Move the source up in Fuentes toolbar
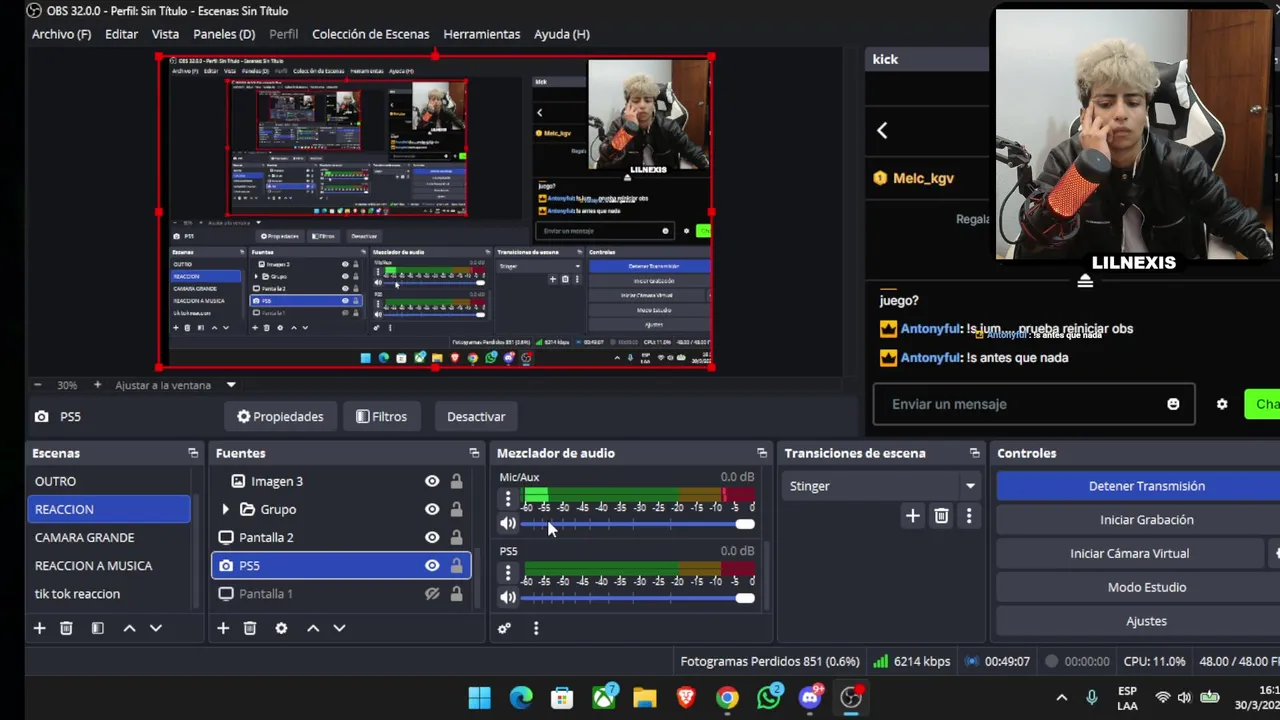 [313, 628]
